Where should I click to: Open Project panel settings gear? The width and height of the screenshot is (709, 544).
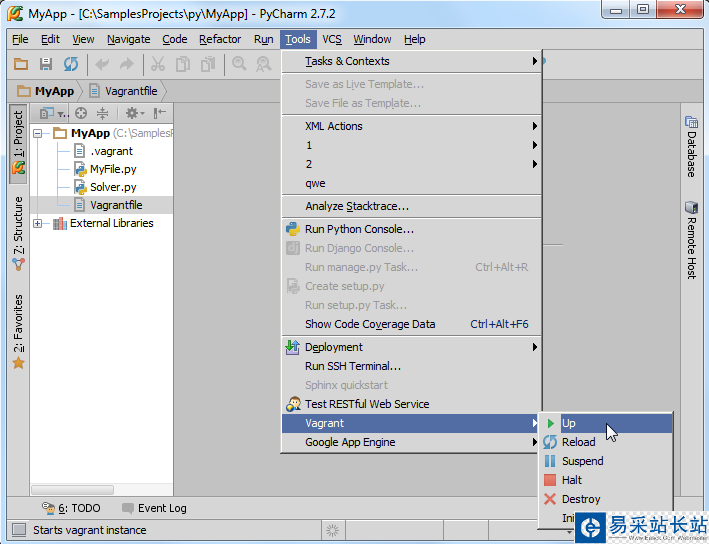[134, 113]
